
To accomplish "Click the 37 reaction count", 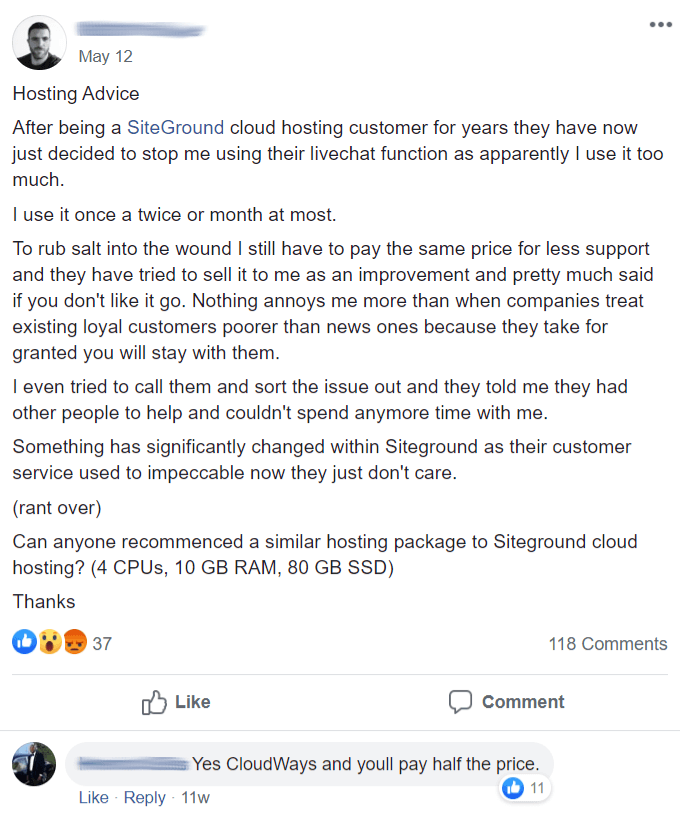I will 101,643.
